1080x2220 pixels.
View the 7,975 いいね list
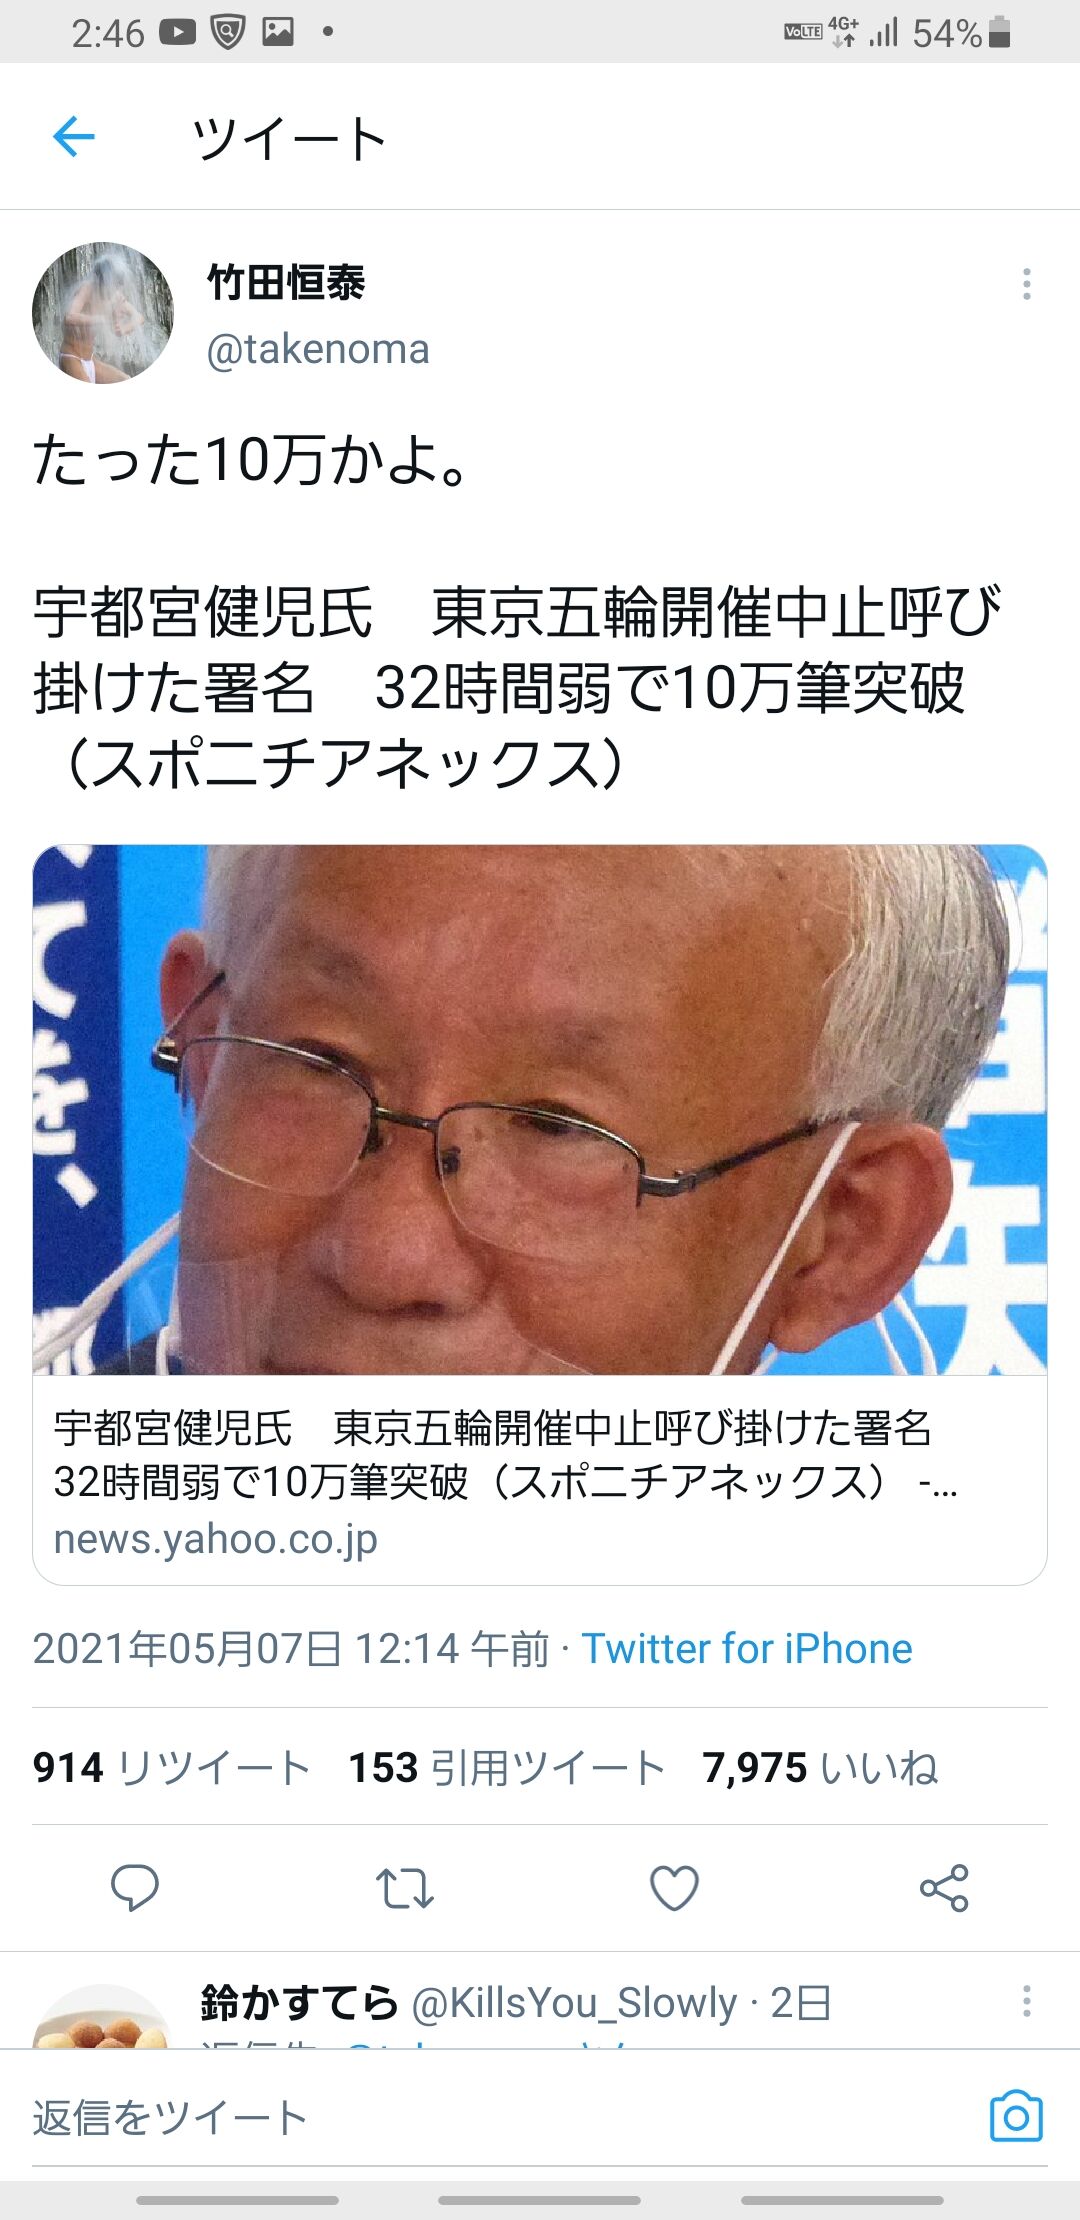pos(820,1767)
